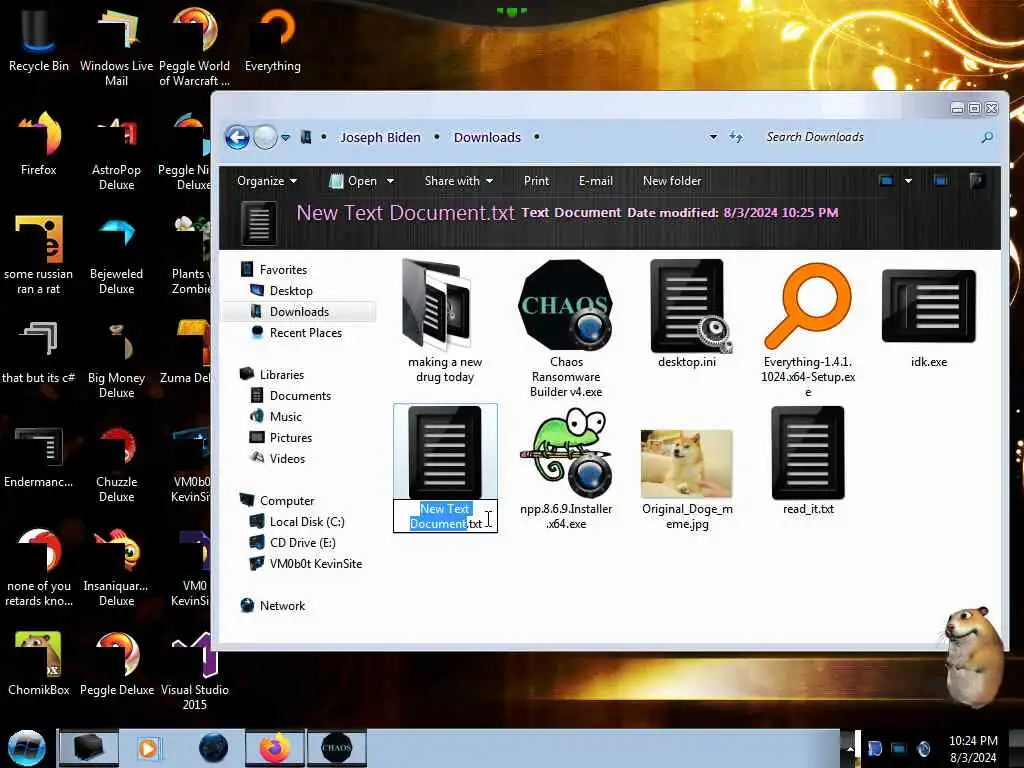The width and height of the screenshot is (1024, 768).
Task: Click the Recycle Bin desktop icon
Action: (x=39, y=38)
